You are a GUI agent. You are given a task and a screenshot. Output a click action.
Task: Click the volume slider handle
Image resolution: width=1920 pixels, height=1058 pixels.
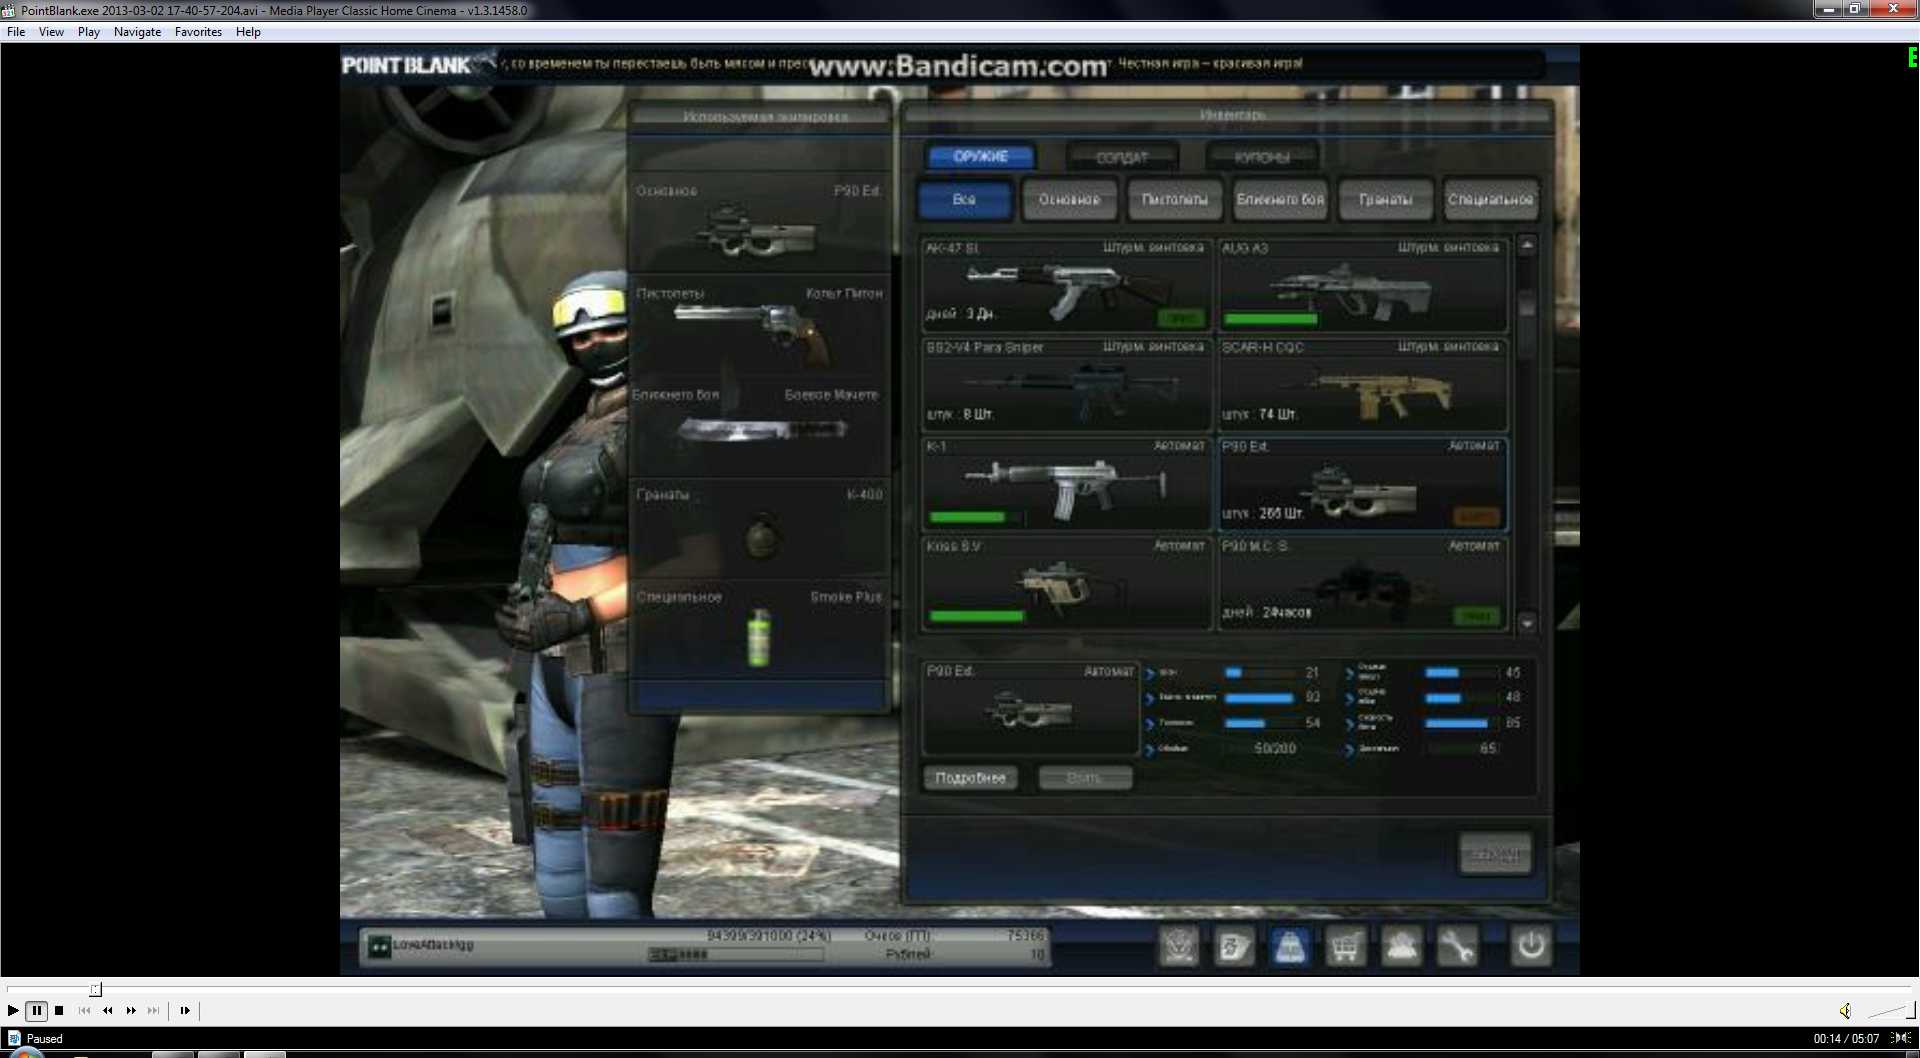point(1909,1011)
